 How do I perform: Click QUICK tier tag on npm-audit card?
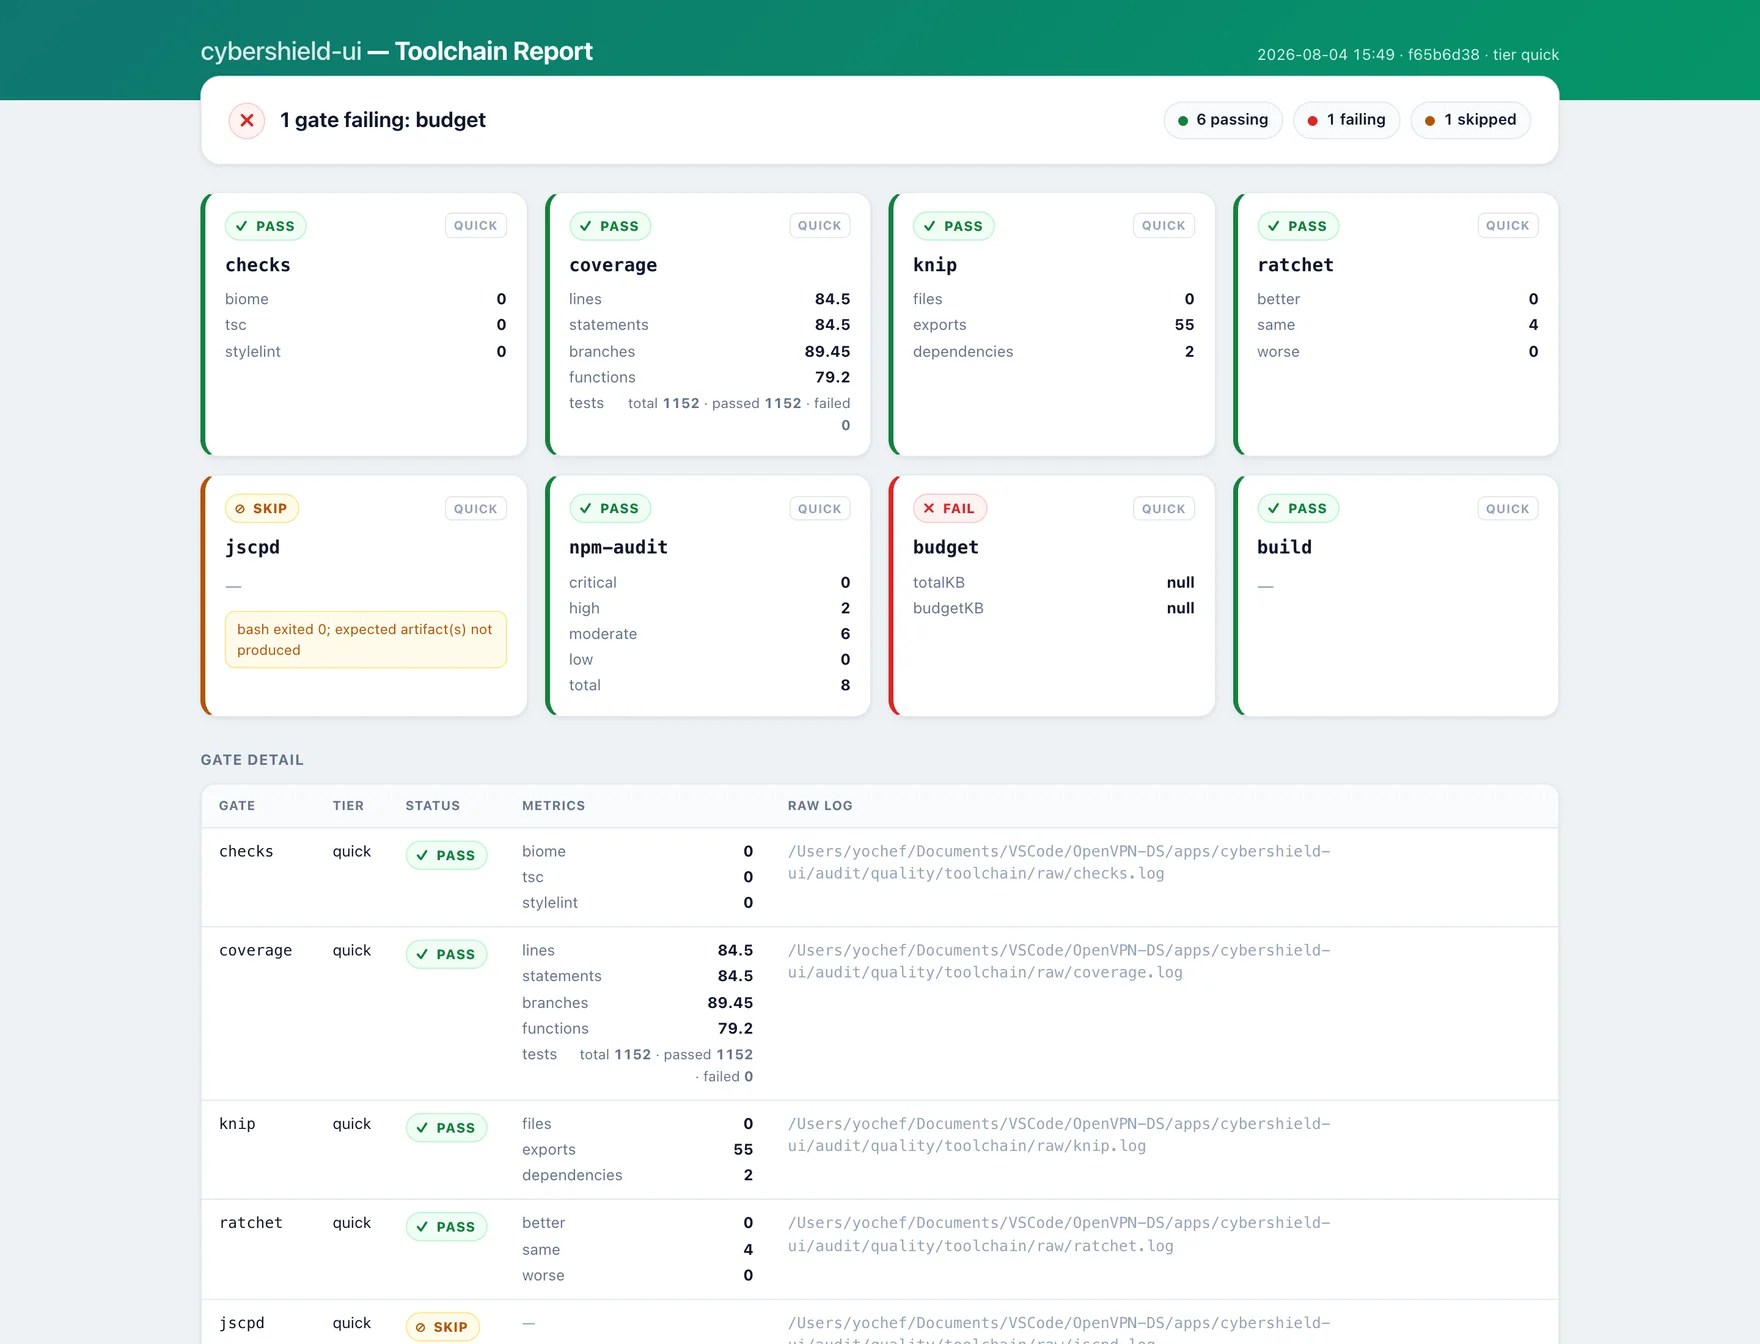point(820,508)
